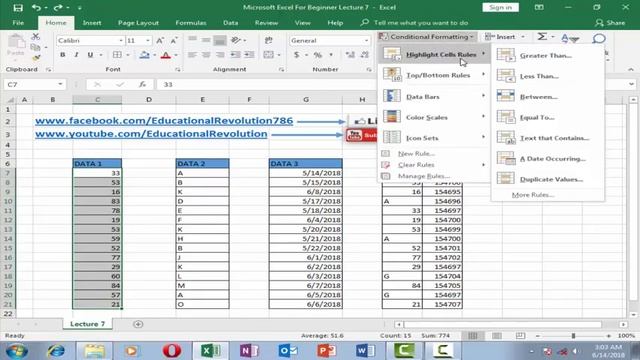Click the font color red A swatch

[166, 55]
